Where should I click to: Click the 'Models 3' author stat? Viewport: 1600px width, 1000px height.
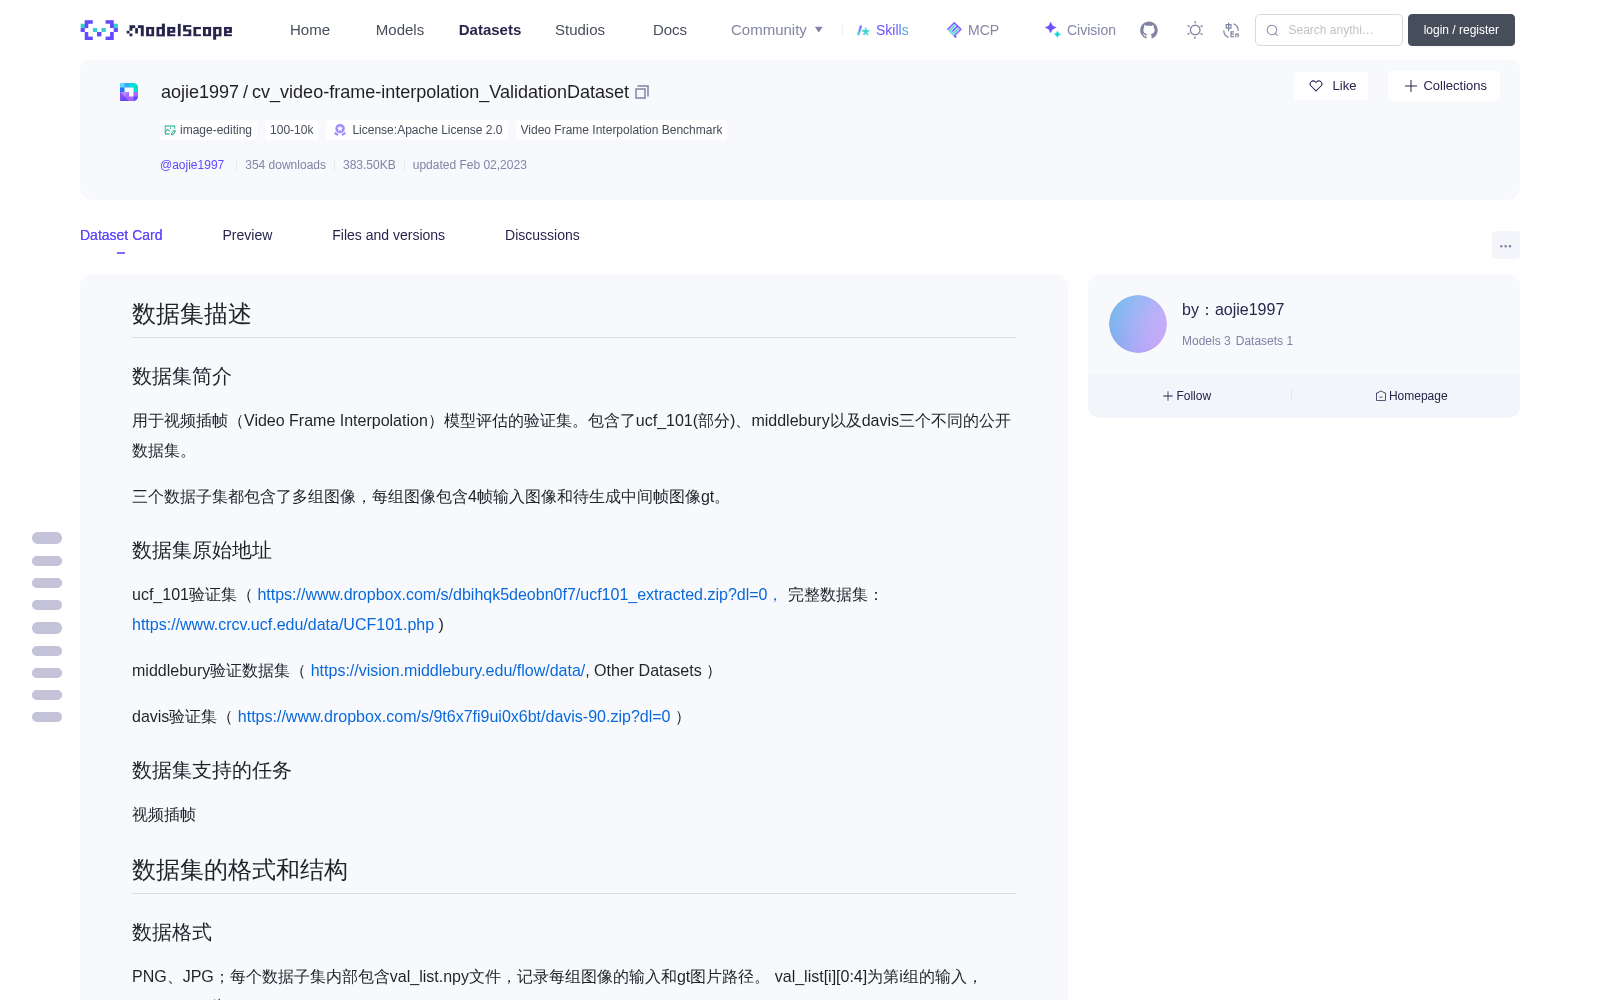pyautogui.click(x=1206, y=341)
